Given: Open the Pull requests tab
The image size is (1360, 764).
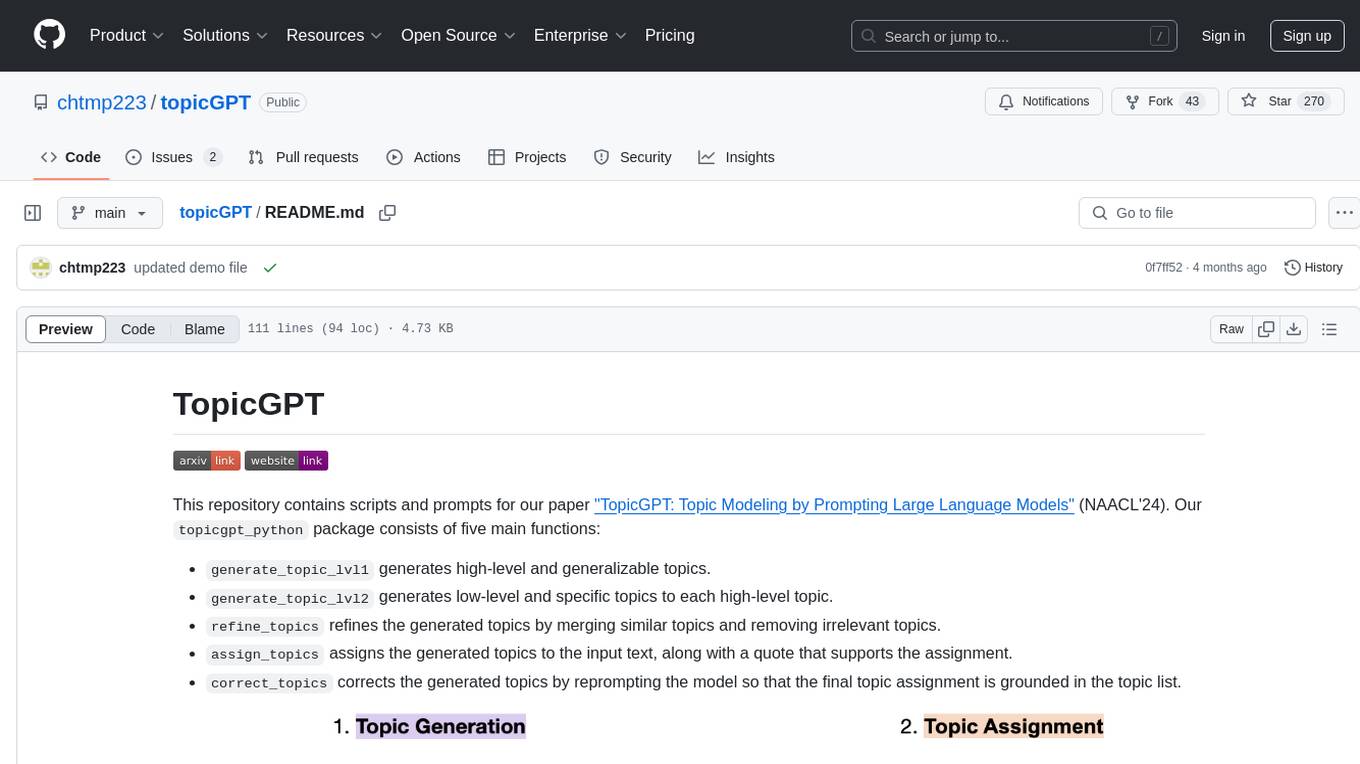Looking at the screenshot, I should (x=303, y=157).
